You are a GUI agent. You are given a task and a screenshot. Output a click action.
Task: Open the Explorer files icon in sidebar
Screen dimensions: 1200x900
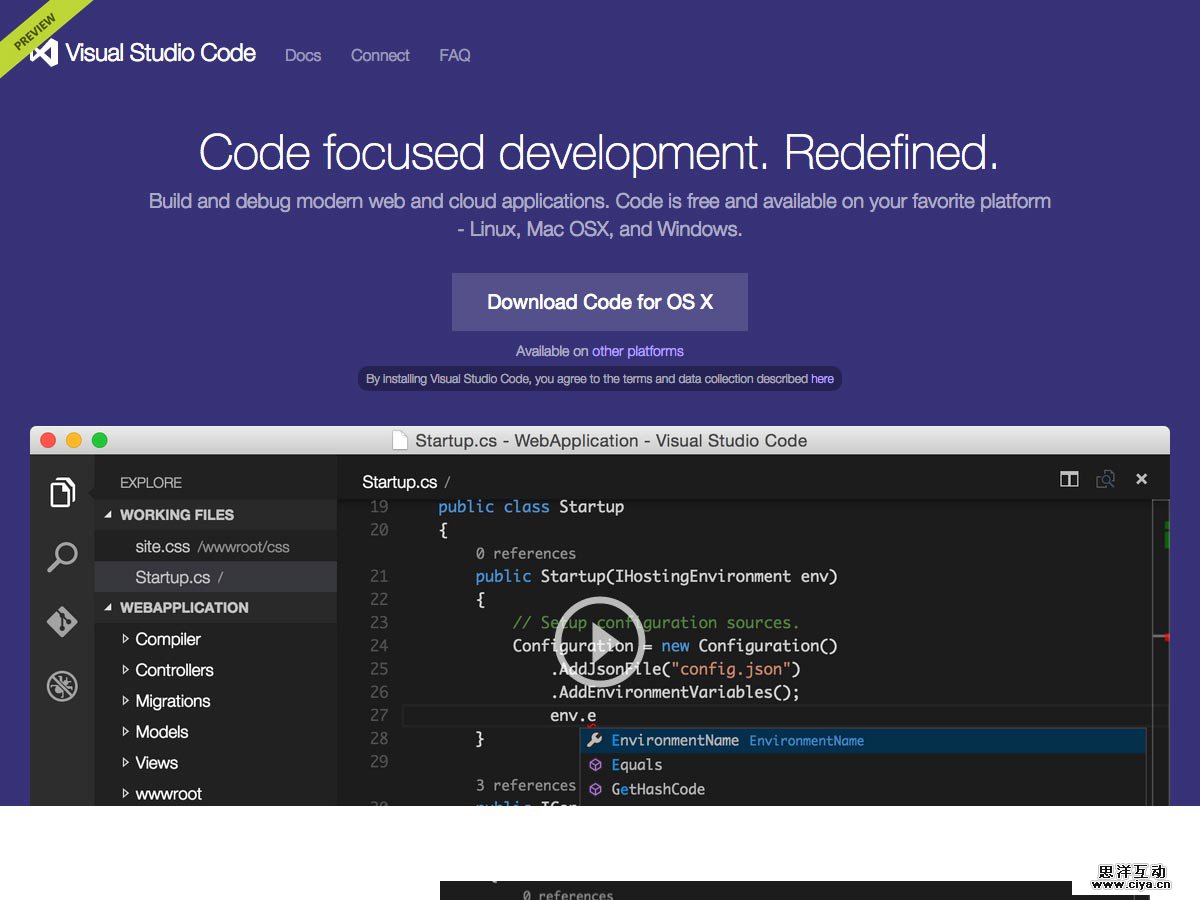62,492
